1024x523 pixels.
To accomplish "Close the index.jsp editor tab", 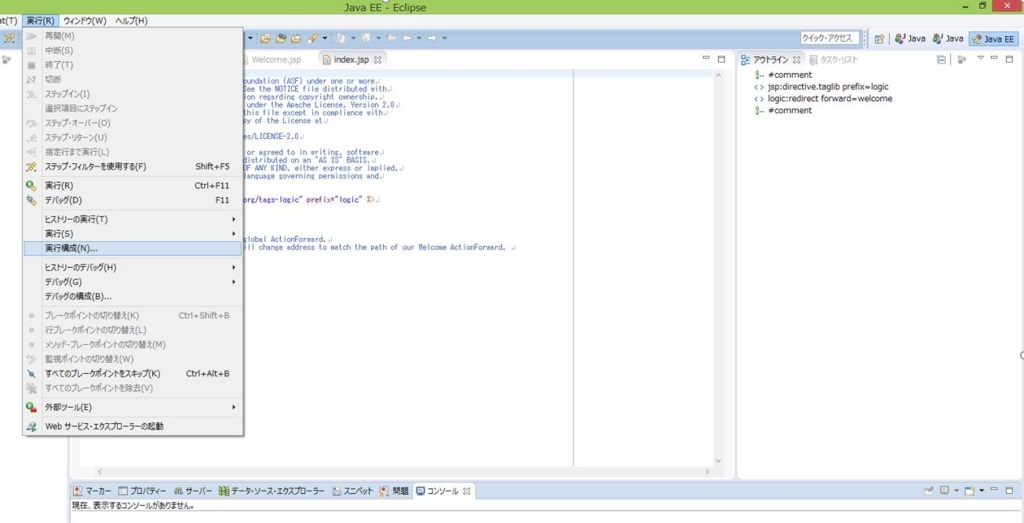I will [377, 59].
